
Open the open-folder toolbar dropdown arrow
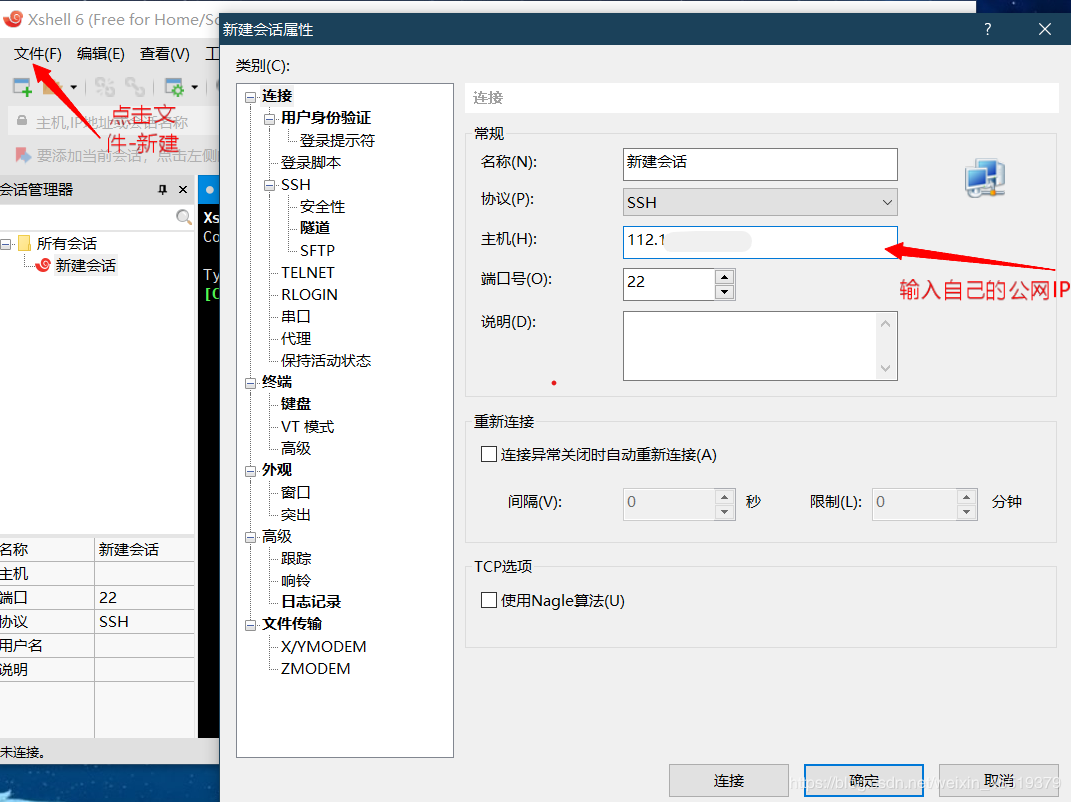click(73, 87)
